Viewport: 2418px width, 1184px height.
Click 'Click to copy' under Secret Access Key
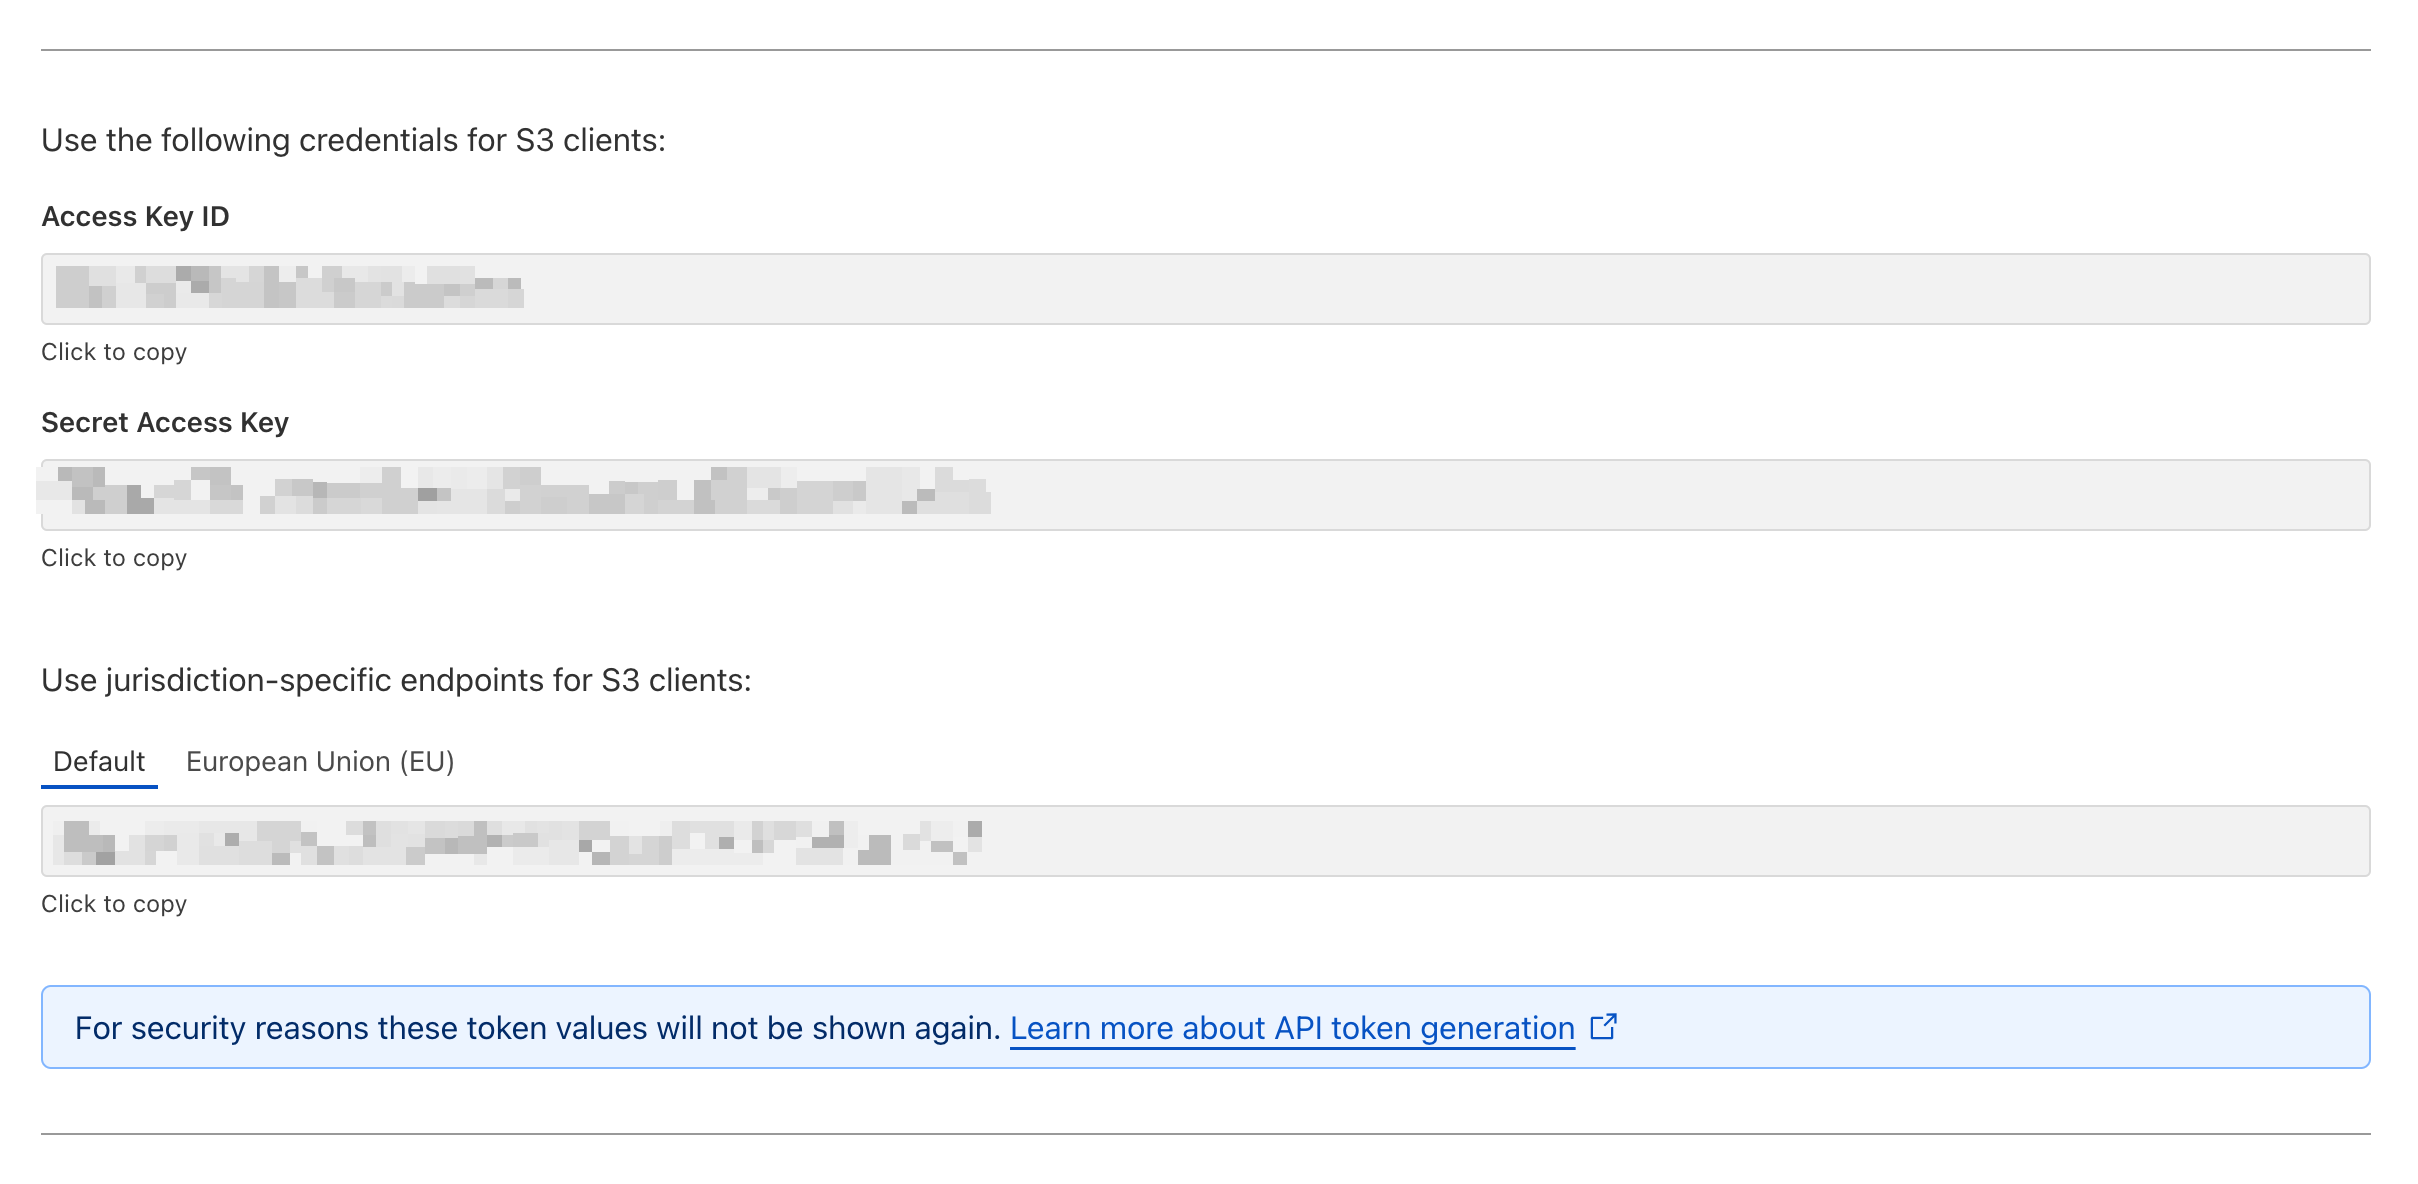(x=116, y=558)
